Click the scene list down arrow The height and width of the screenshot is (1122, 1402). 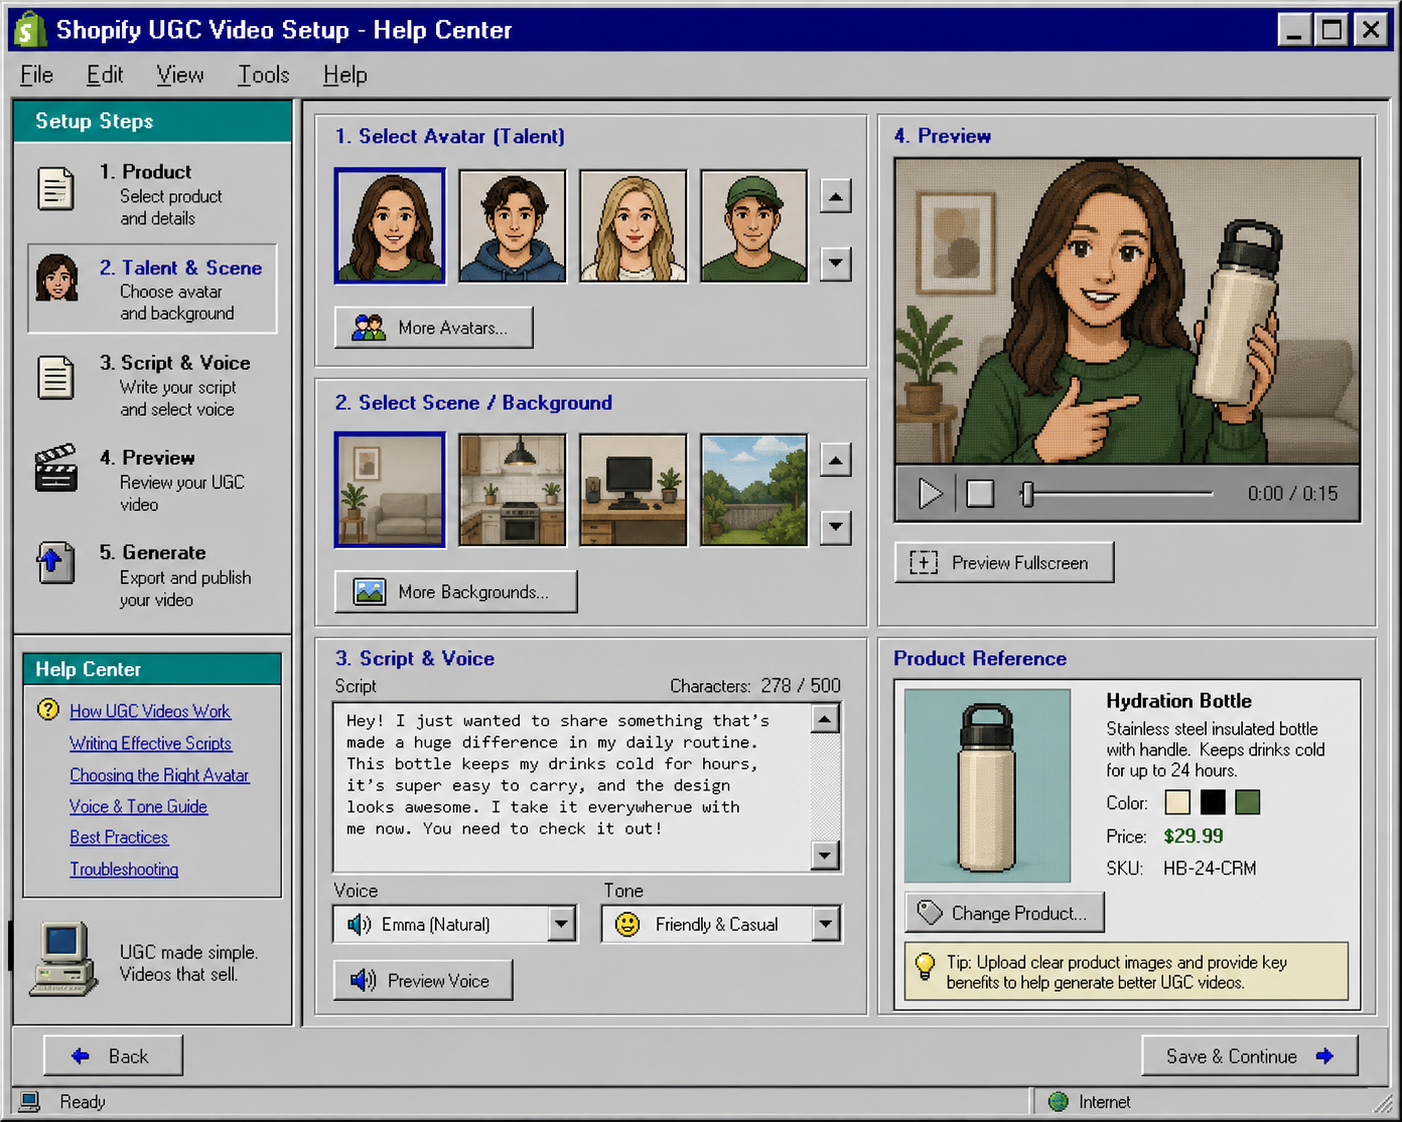[x=836, y=527]
